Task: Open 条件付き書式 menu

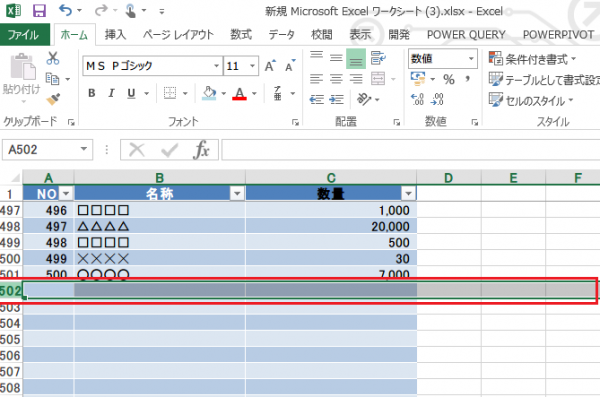Action: [x=532, y=59]
